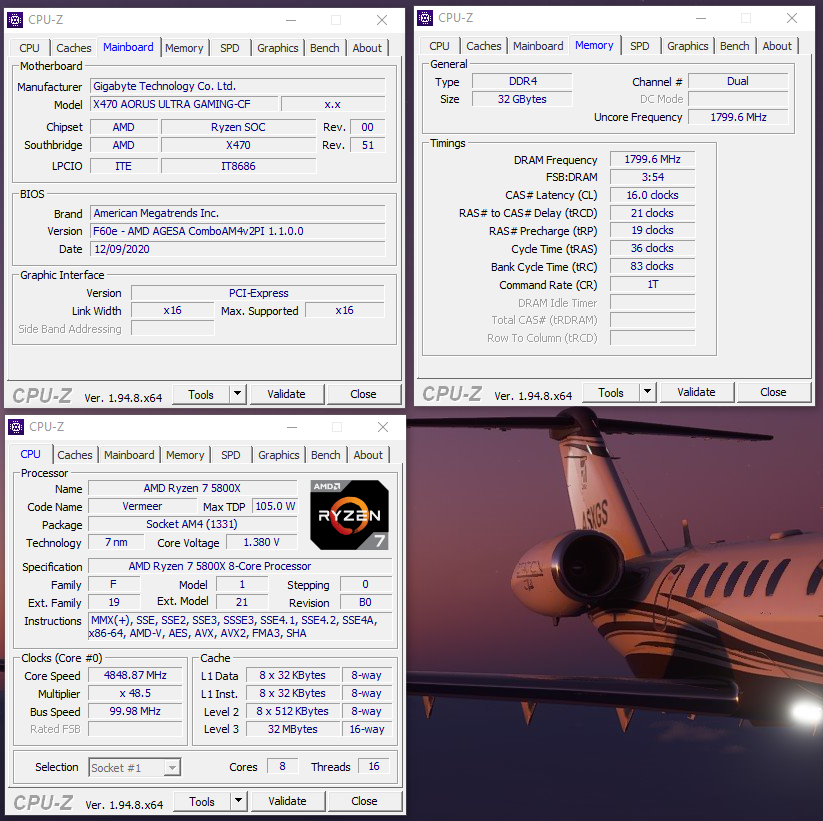Image resolution: width=823 pixels, height=821 pixels.
Task: Select Command Rate '1T' value
Action: (652, 284)
